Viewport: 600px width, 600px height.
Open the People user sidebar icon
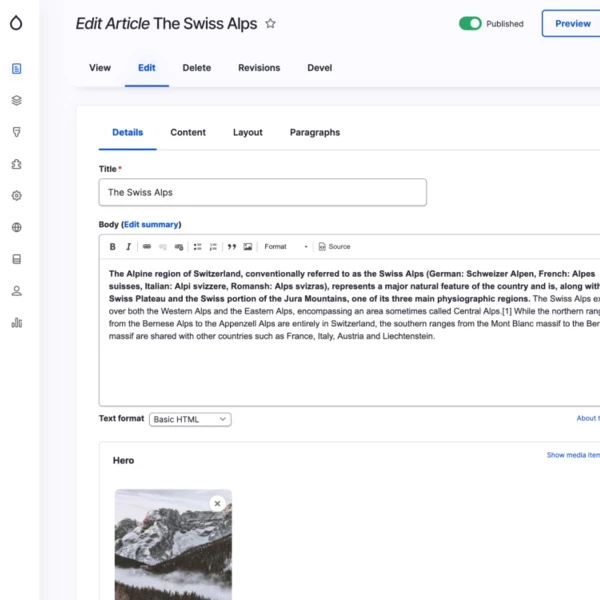click(16, 291)
